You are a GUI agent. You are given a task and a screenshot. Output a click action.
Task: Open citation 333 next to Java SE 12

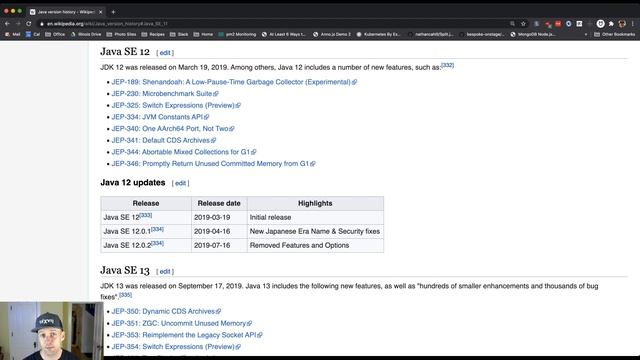pyautogui.click(x=146, y=215)
